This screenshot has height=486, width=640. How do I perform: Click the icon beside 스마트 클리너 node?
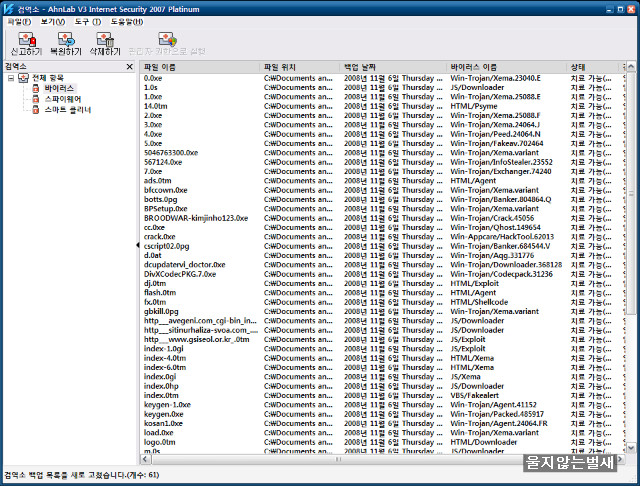pos(36,109)
